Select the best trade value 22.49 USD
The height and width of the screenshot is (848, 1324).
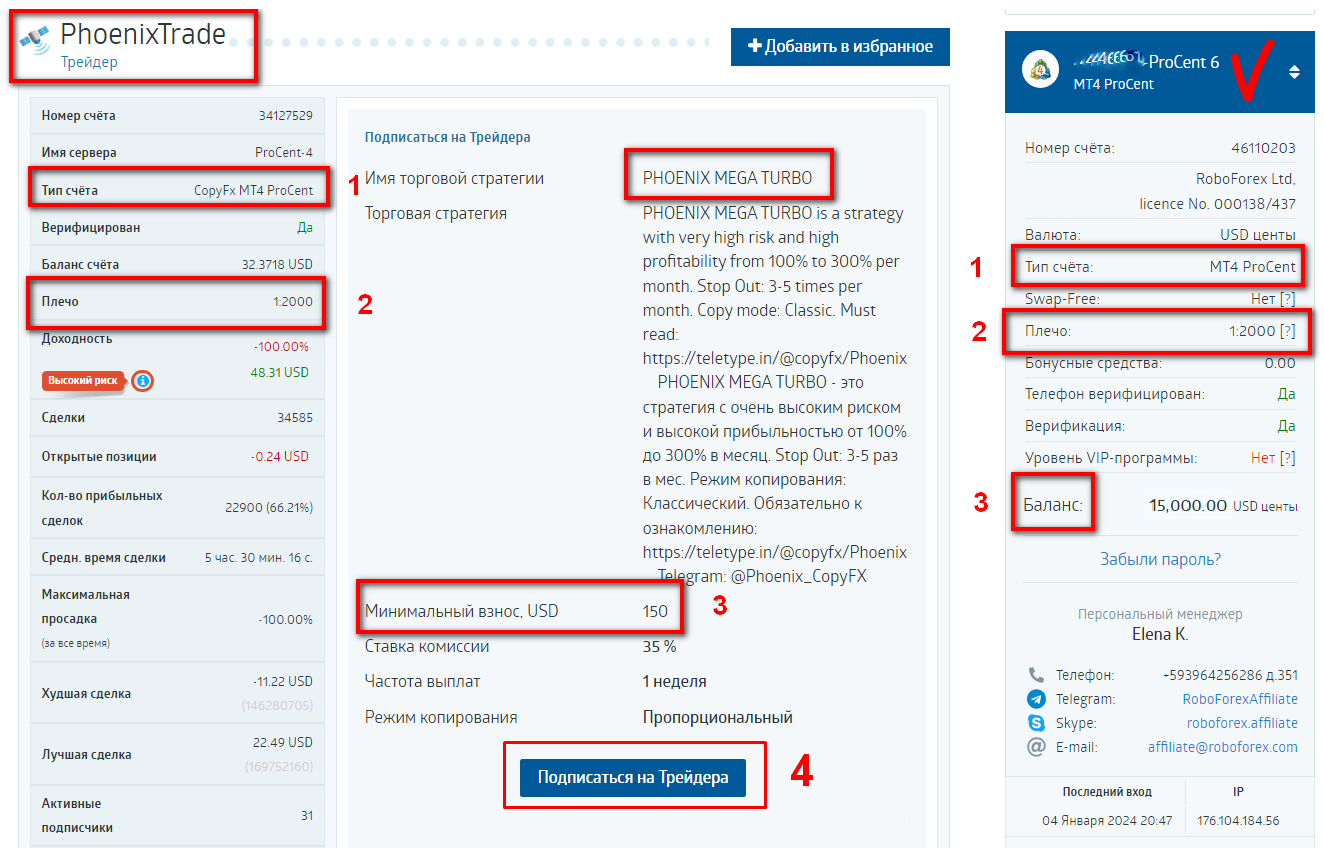285,742
